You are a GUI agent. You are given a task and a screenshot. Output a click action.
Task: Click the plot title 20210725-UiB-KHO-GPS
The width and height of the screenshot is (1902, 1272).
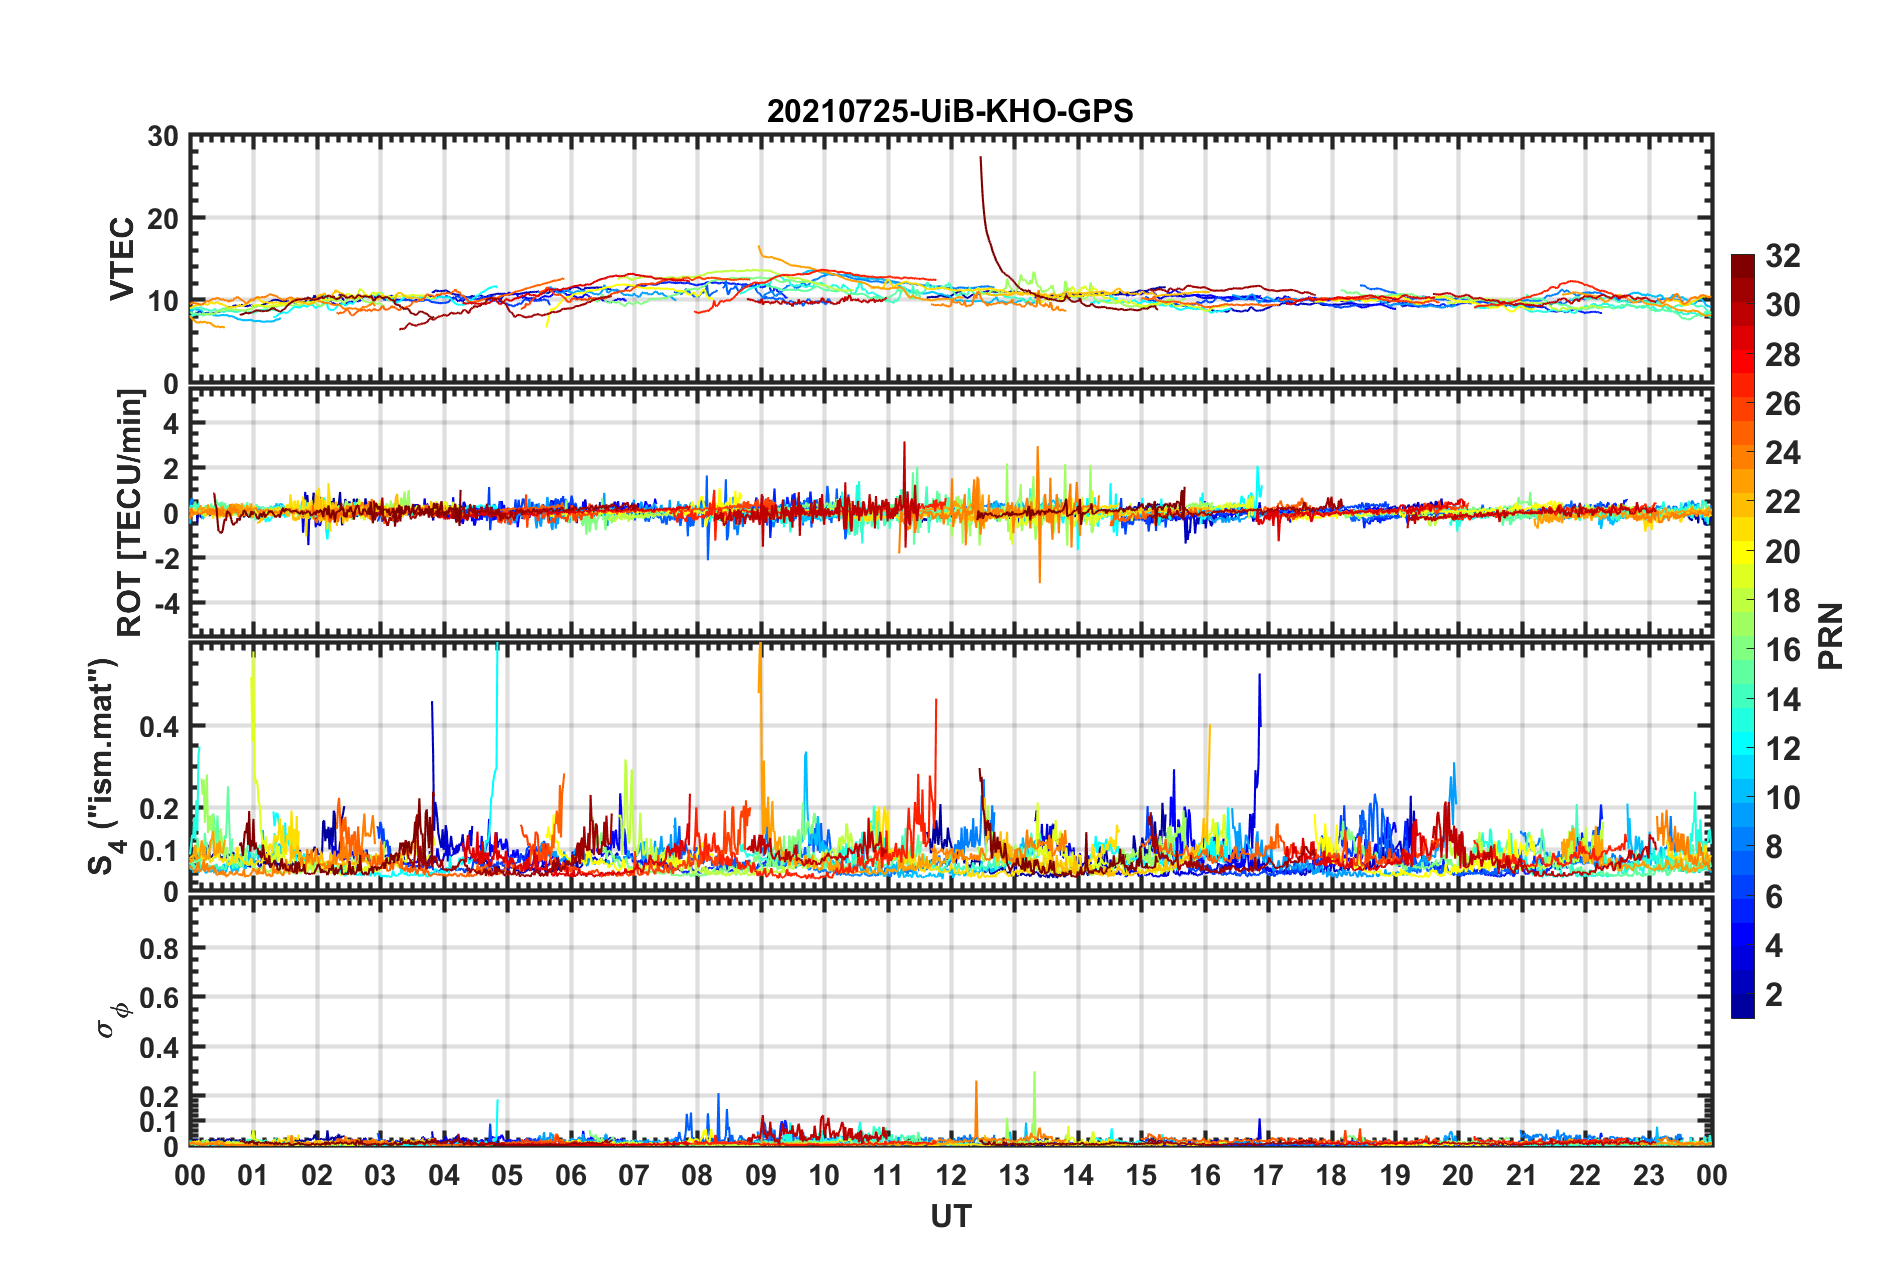tap(950, 111)
